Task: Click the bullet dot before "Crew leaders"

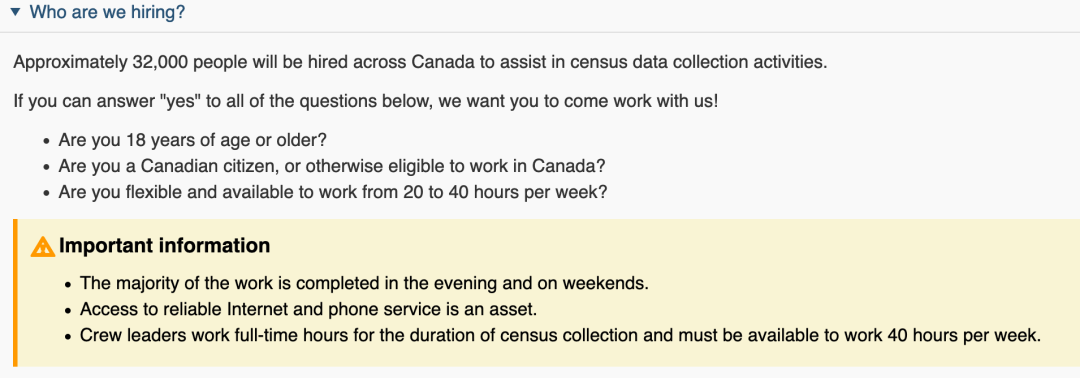Action: coord(68,337)
